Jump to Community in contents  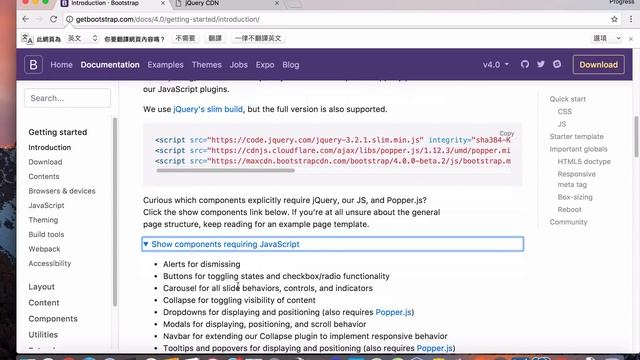pyautogui.click(x=568, y=222)
